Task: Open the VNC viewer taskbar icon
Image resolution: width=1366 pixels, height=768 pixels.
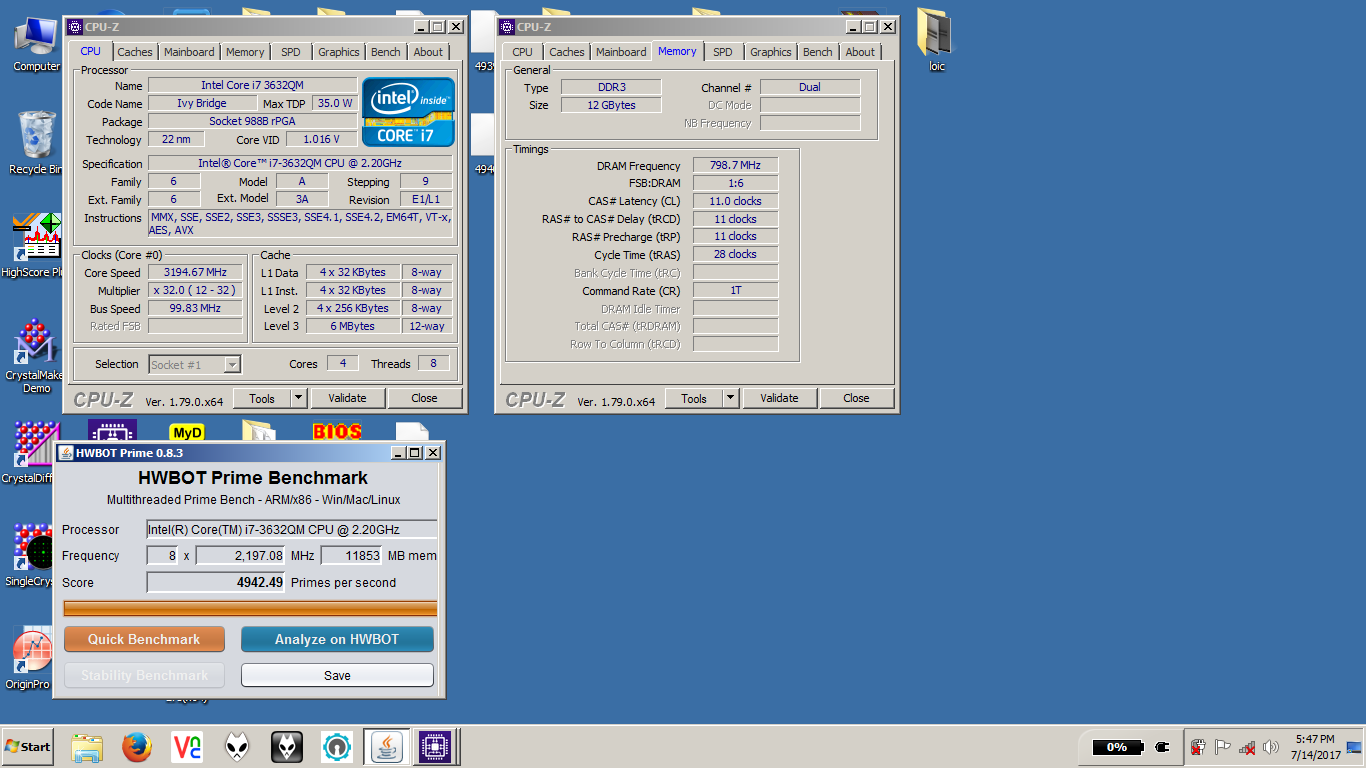Action: (187, 747)
